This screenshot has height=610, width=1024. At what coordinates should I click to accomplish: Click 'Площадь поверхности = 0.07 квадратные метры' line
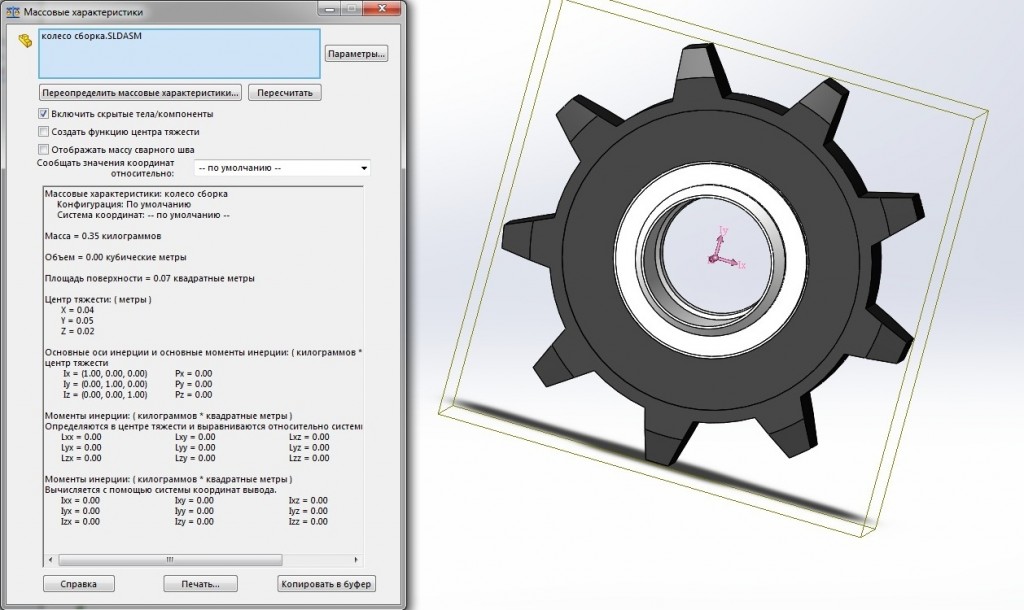point(150,278)
